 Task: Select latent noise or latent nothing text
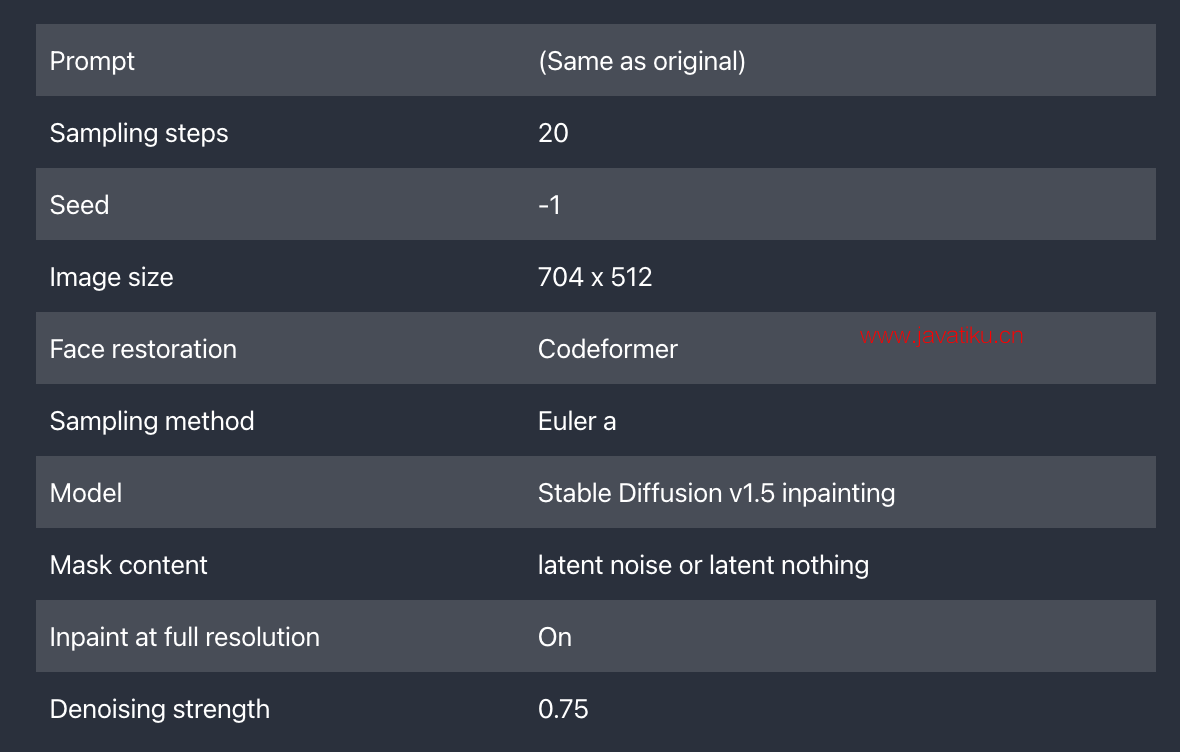703,565
